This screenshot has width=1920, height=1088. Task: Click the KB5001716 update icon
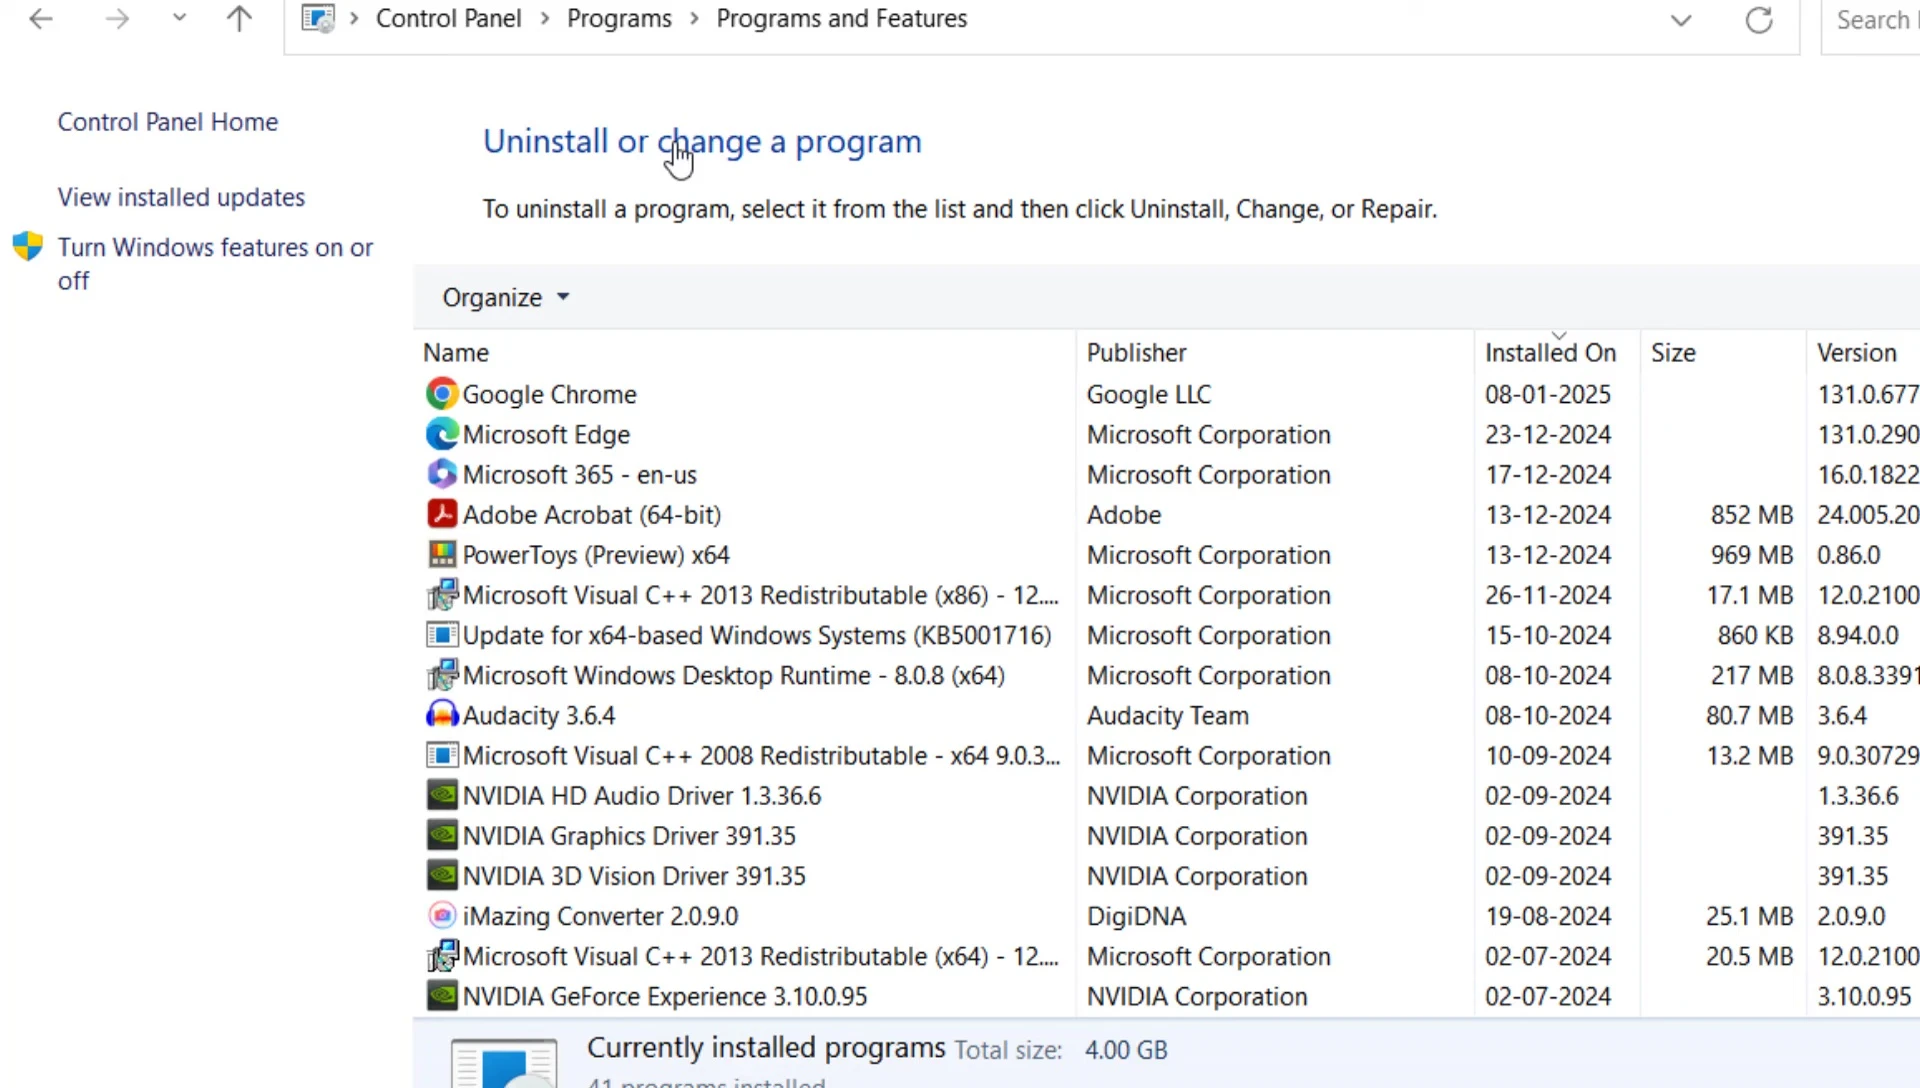442,635
